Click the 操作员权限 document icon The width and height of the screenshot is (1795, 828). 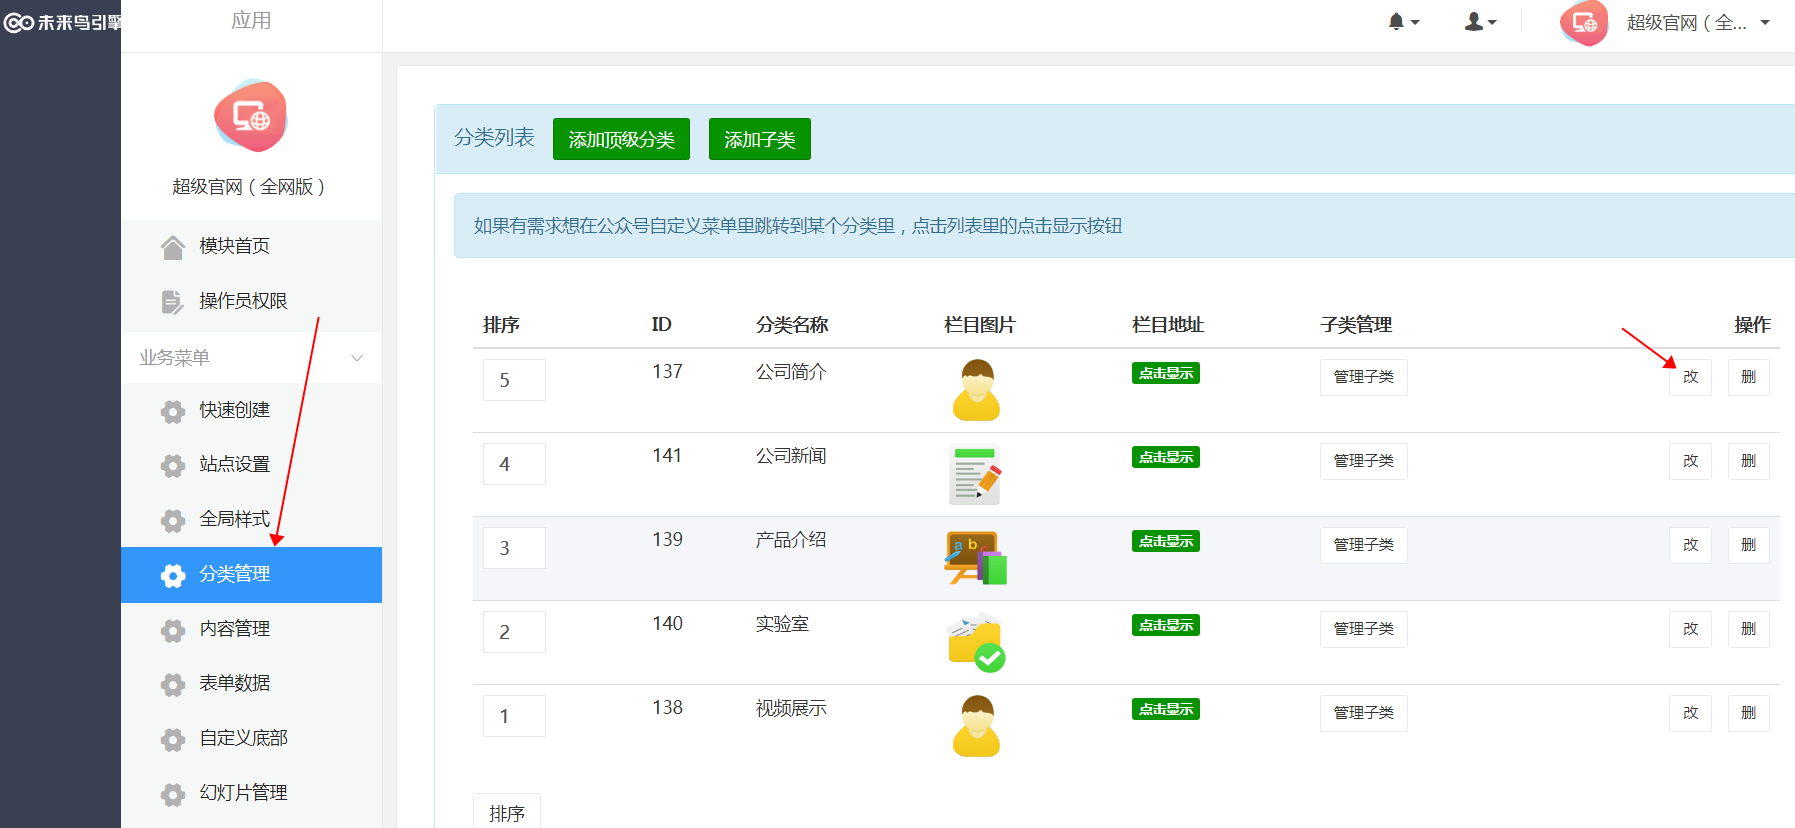[x=173, y=301]
